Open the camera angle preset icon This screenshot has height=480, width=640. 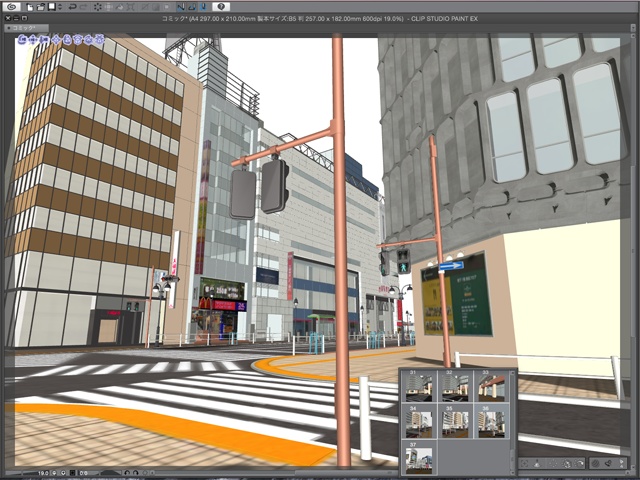[x=608, y=463]
